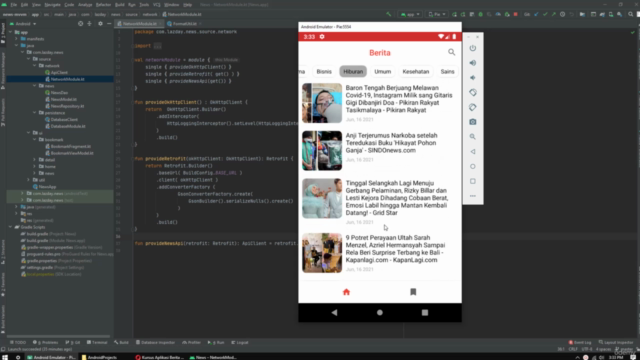Click emulator sidebar back triangle

click(x=473, y=151)
